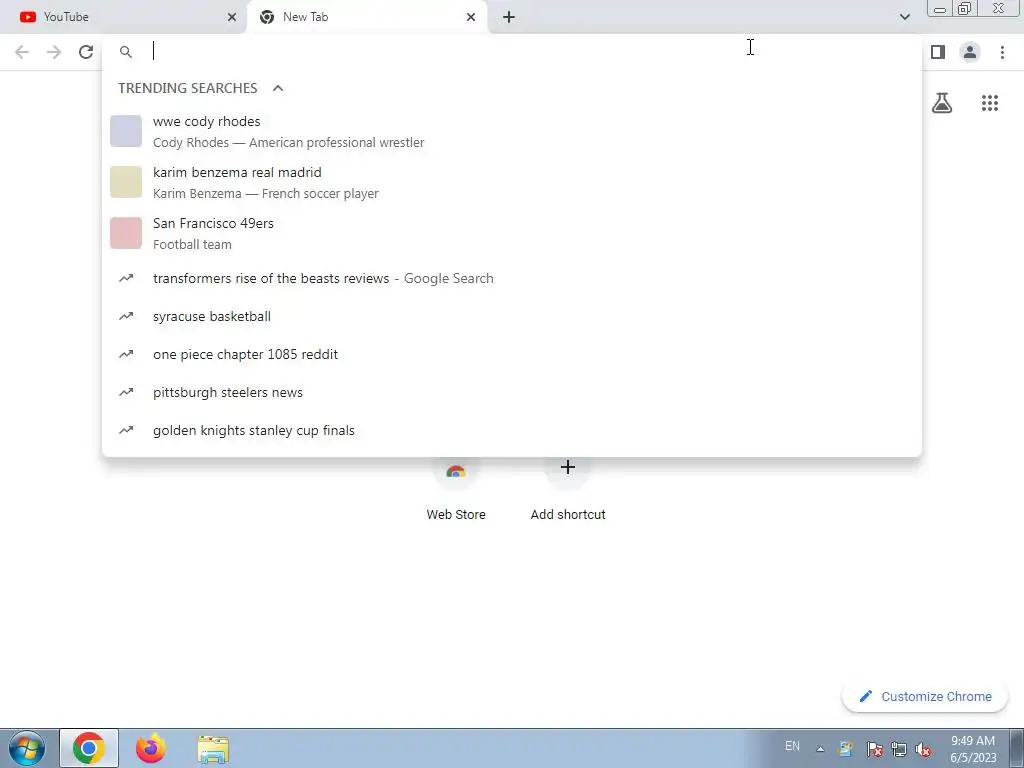Open the Windows Start menu

pyautogui.click(x=27, y=748)
